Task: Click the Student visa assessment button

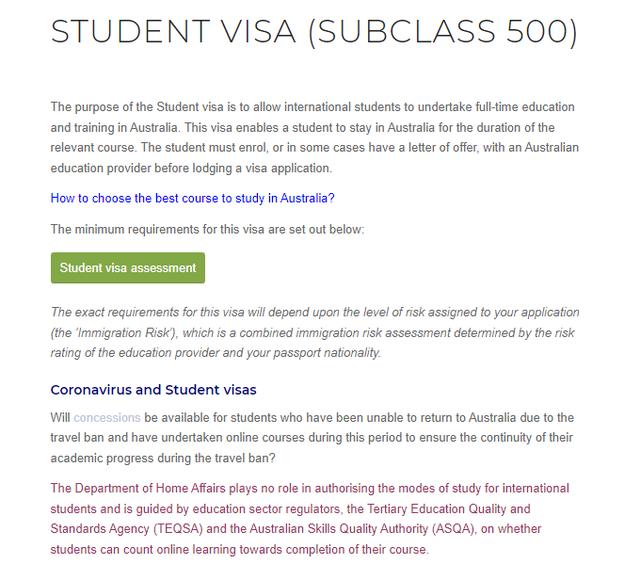Action: coord(128,268)
